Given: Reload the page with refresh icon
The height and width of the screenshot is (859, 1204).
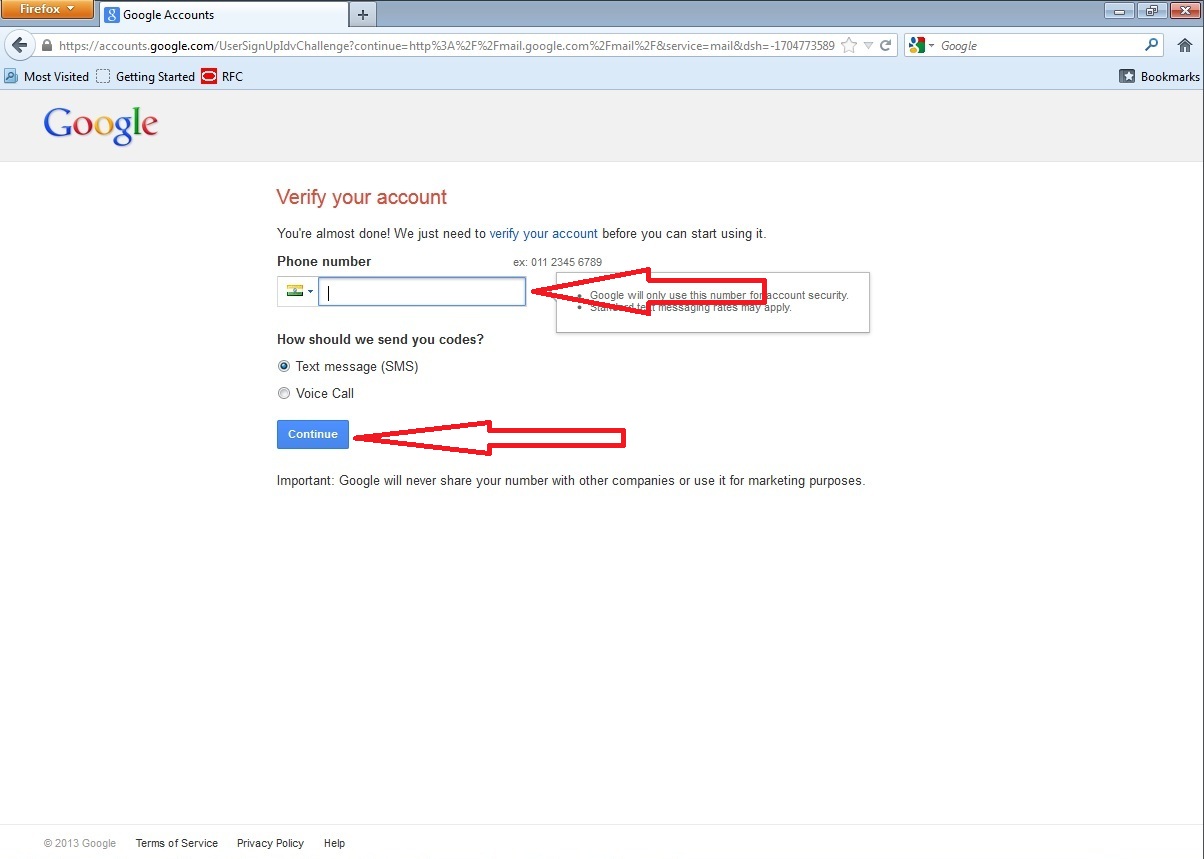Looking at the screenshot, I should (885, 46).
